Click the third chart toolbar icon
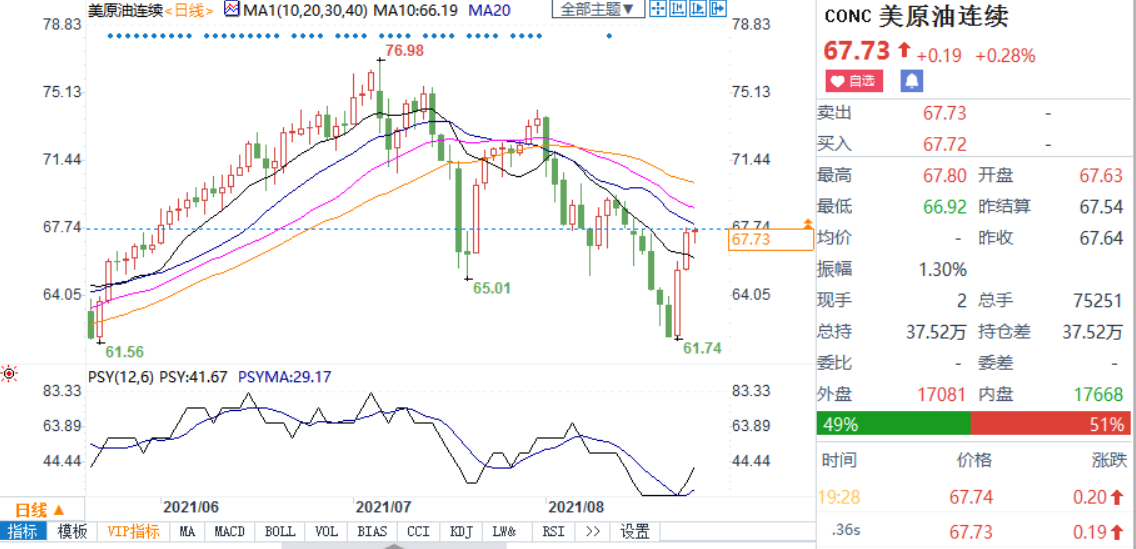The height and width of the screenshot is (549, 1136). (x=697, y=10)
